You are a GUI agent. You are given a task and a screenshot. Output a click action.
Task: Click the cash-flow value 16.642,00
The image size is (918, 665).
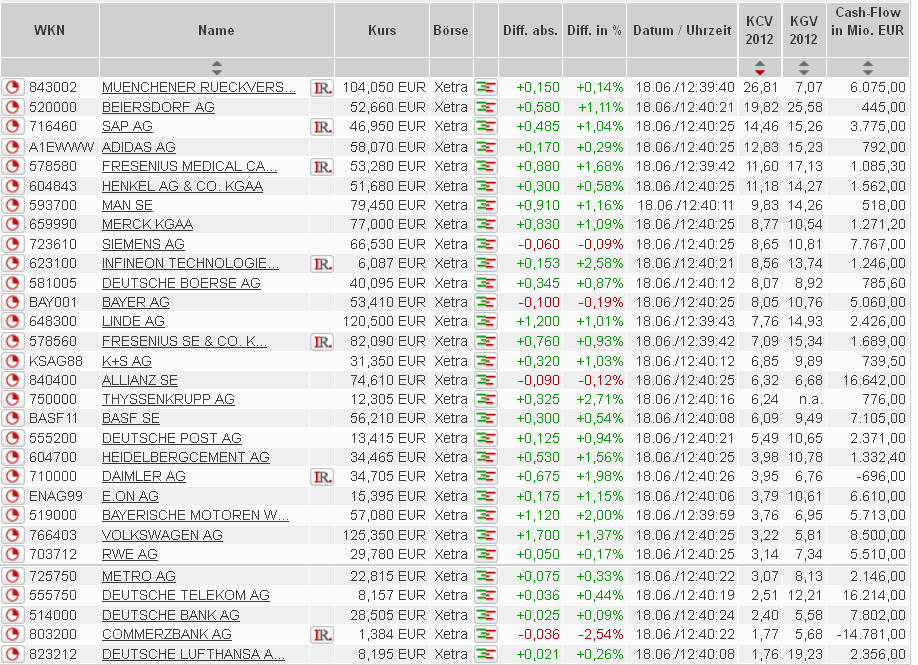tap(874, 381)
